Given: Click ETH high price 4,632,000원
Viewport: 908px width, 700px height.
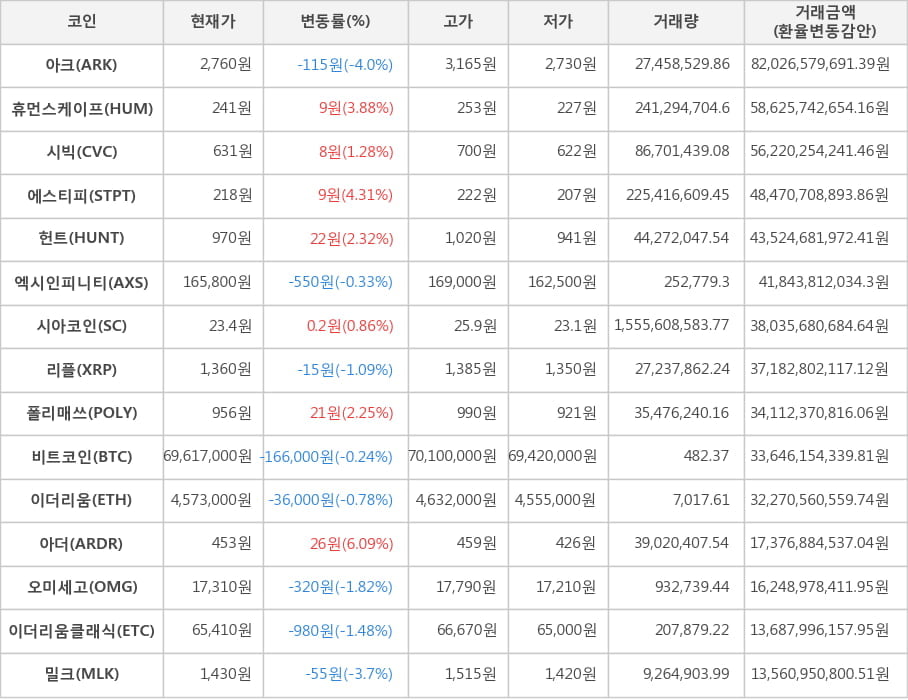Looking at the screenshot, I should (456, 500).
